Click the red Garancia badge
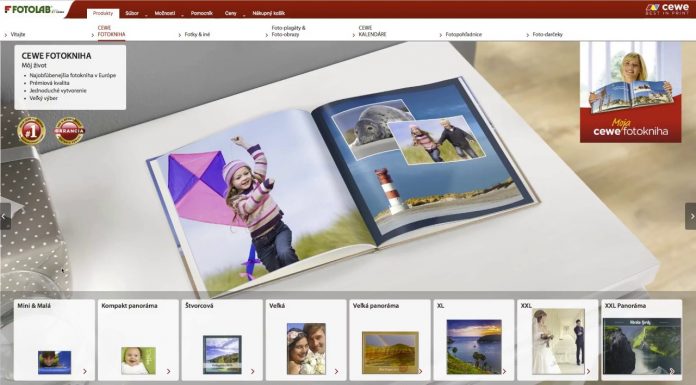This screenshot has height=385, width=696. point(69,131)
